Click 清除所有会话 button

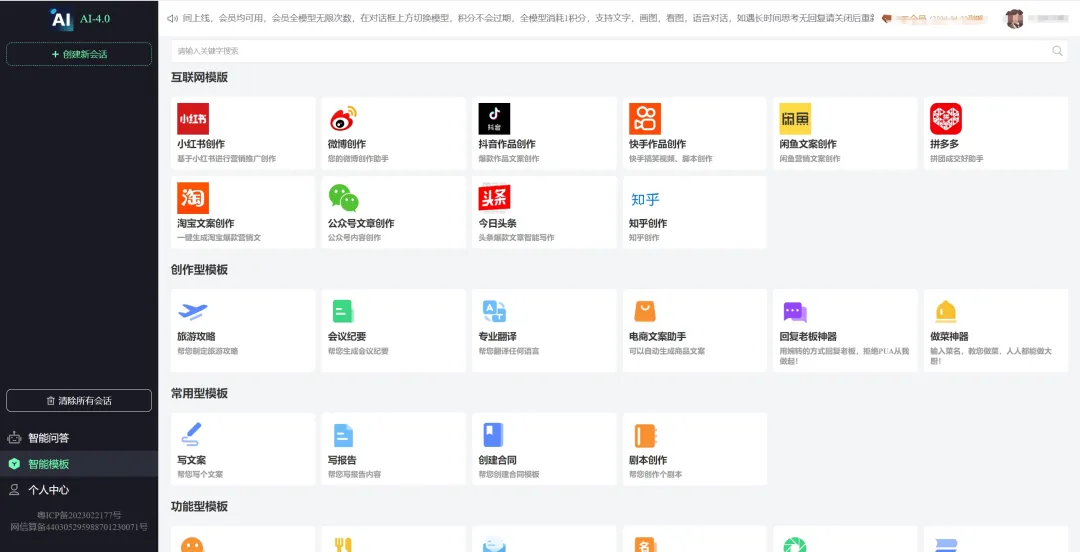pos(79,400)
